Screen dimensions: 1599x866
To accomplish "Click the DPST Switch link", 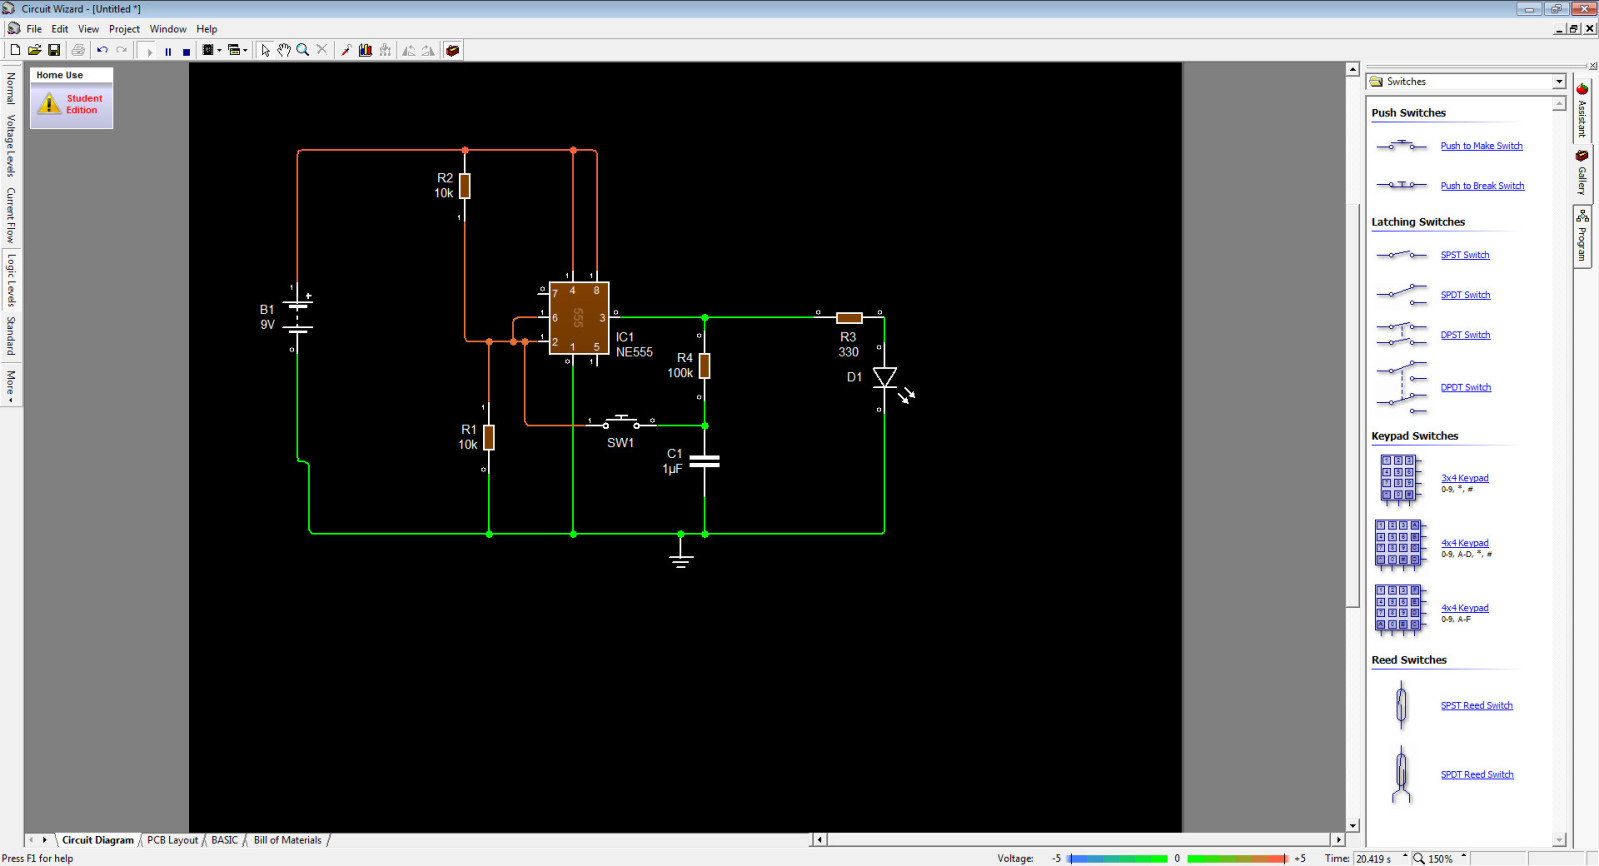I will click(1465, 335).
